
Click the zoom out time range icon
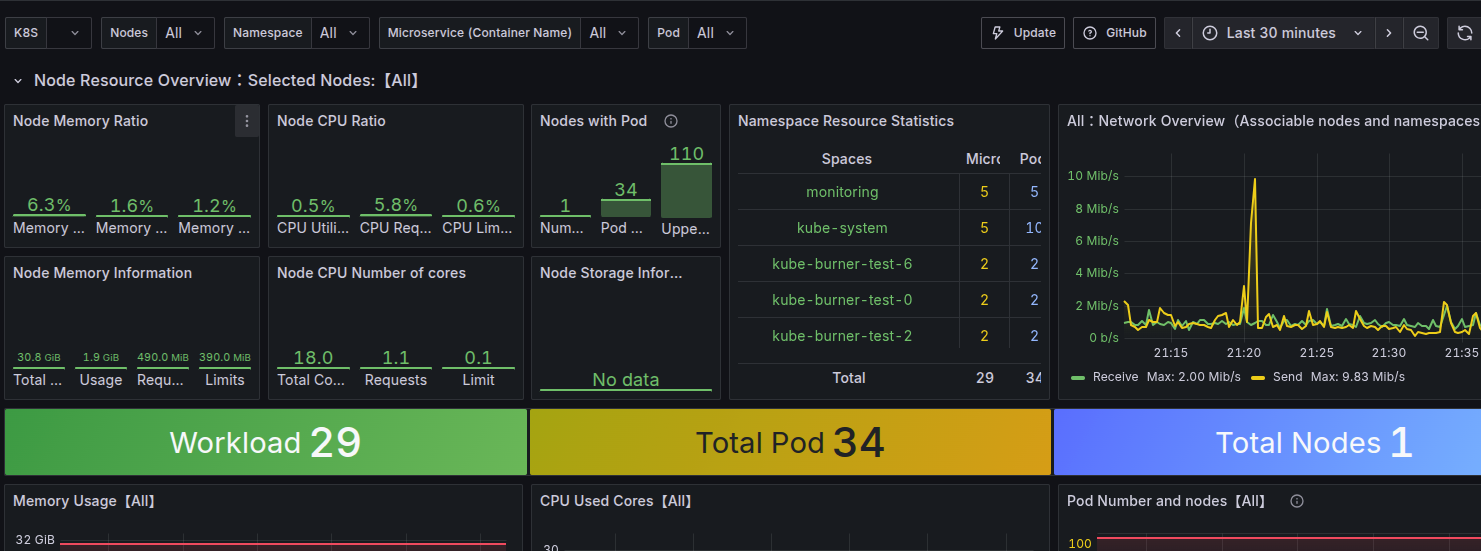[x=1420, y=33]
